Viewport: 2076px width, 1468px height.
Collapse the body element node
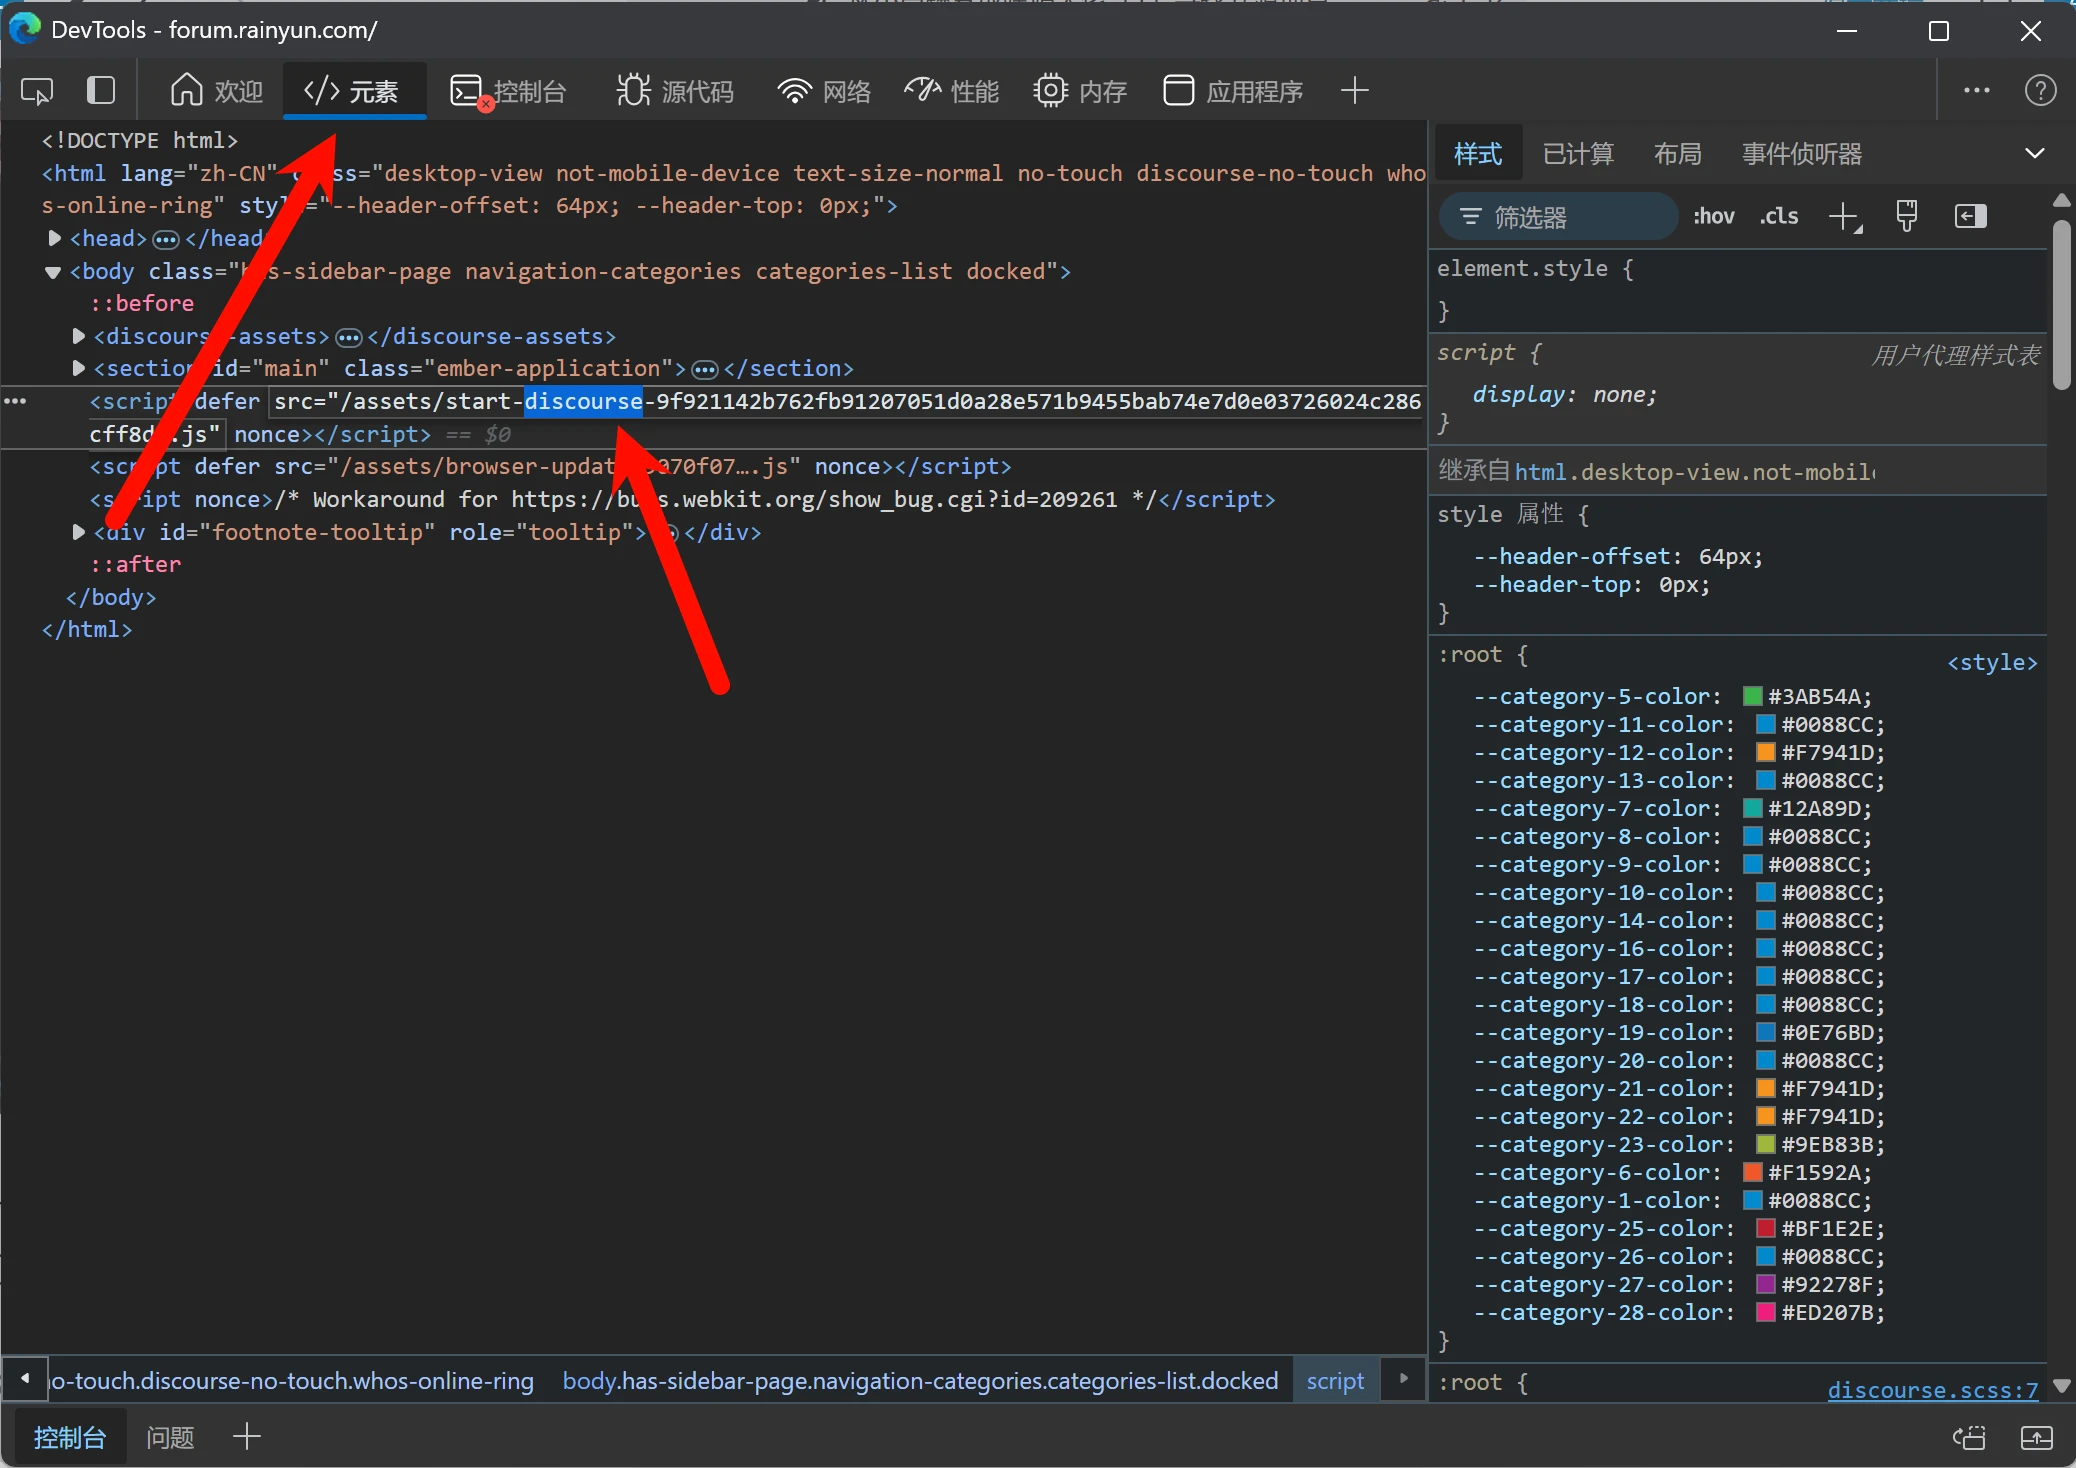click(53, 272)
